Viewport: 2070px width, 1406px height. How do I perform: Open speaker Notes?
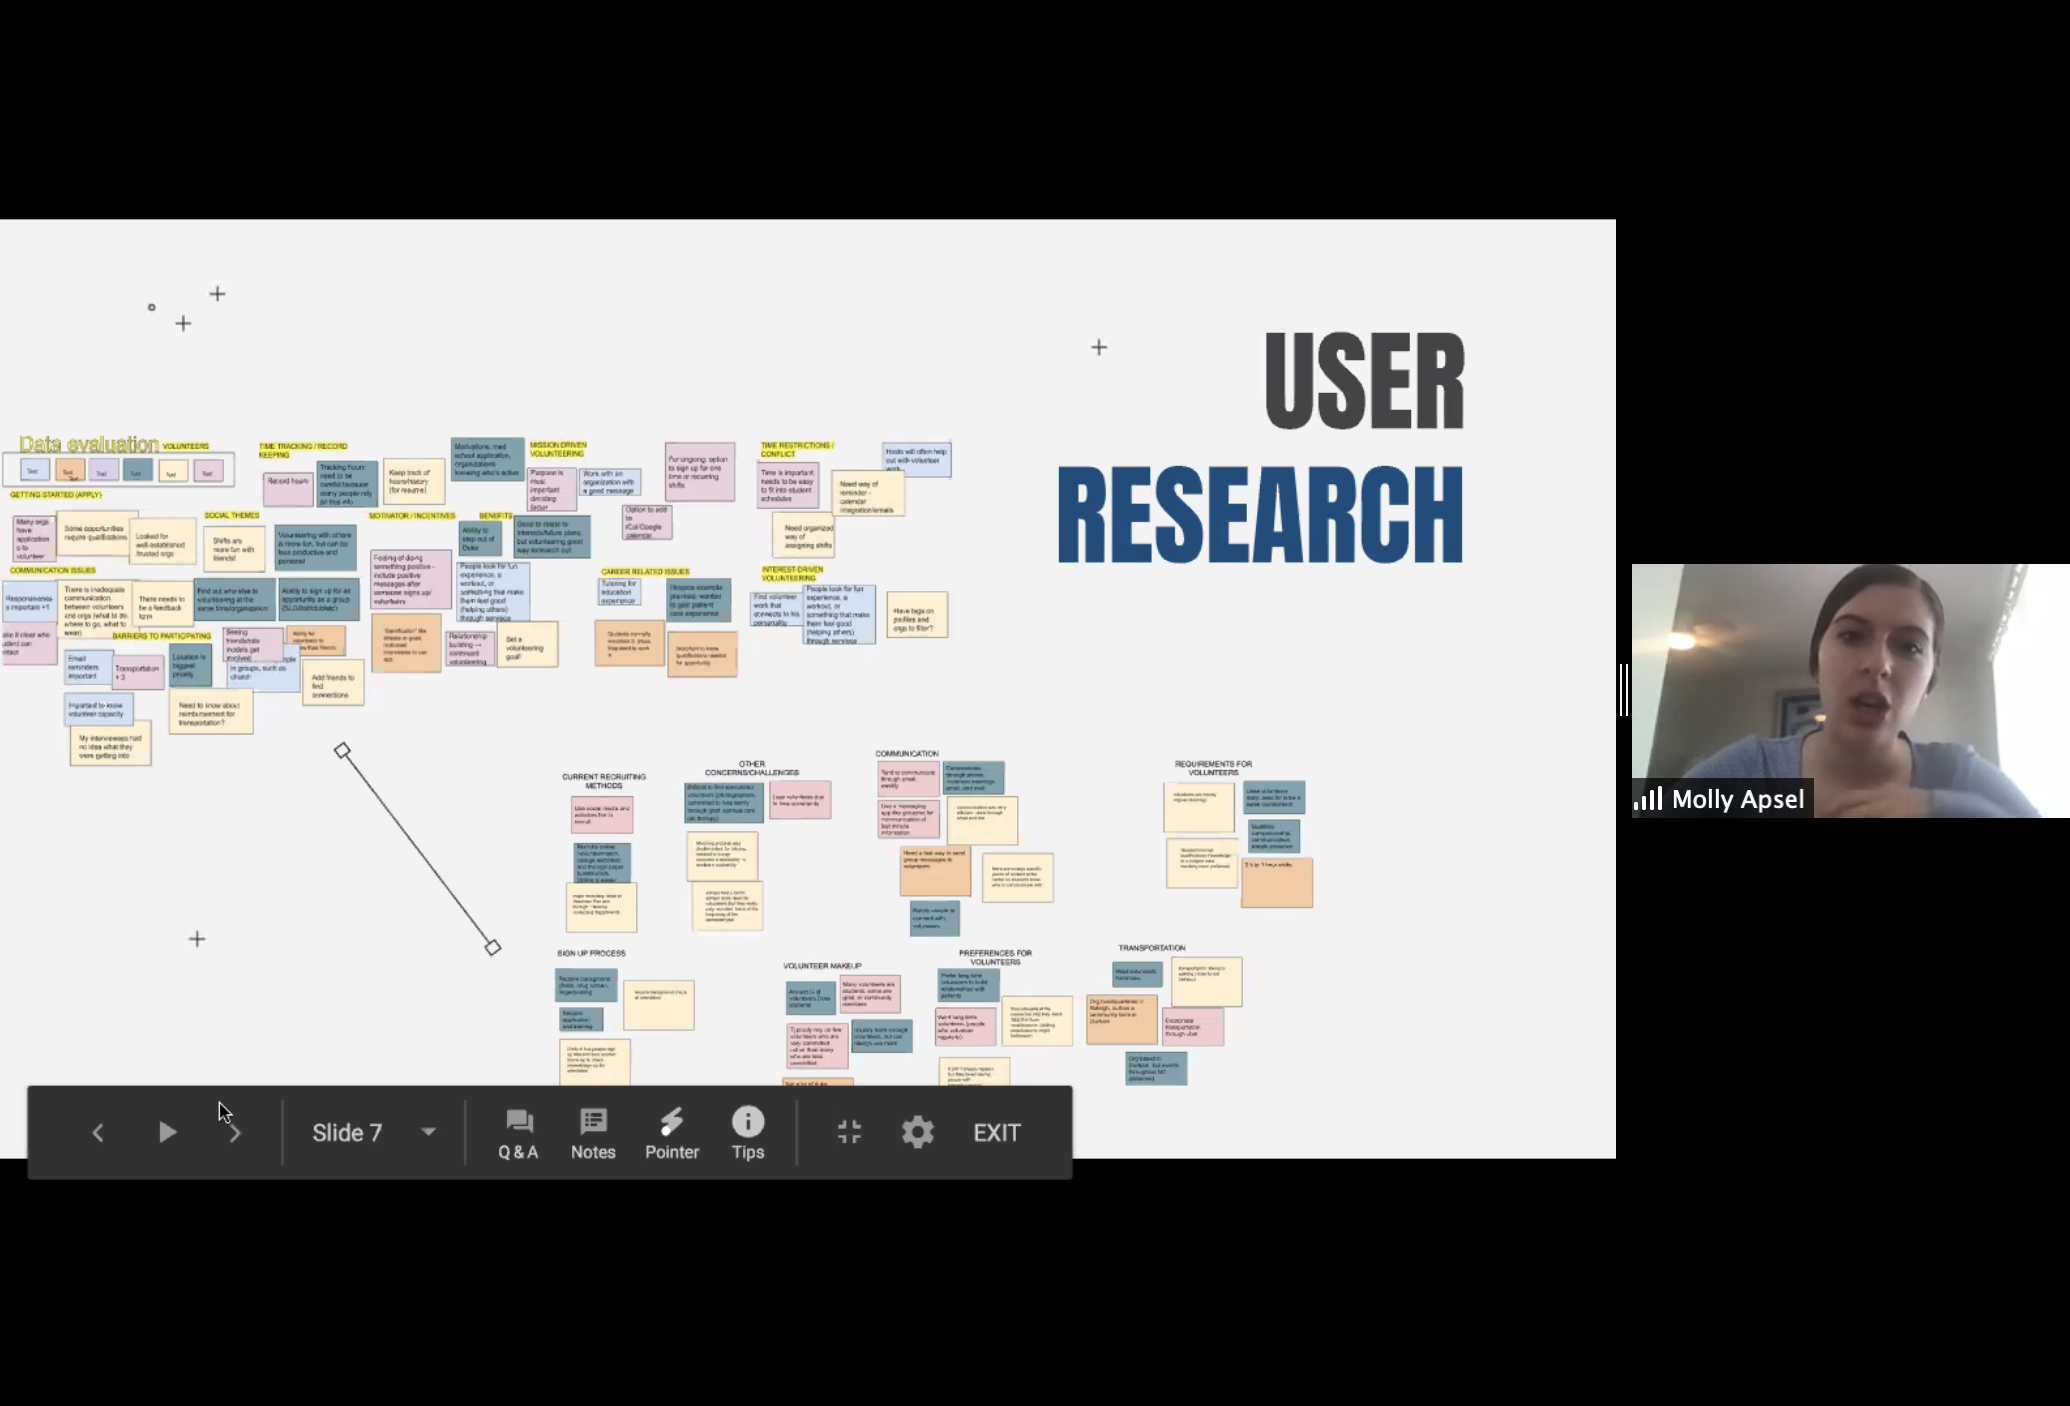(x=593, y=1133)
